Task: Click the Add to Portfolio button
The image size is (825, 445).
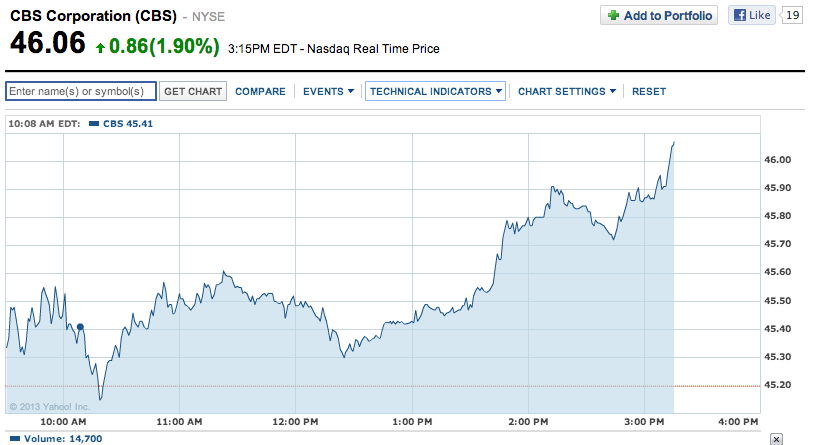Action: (659, 15)
